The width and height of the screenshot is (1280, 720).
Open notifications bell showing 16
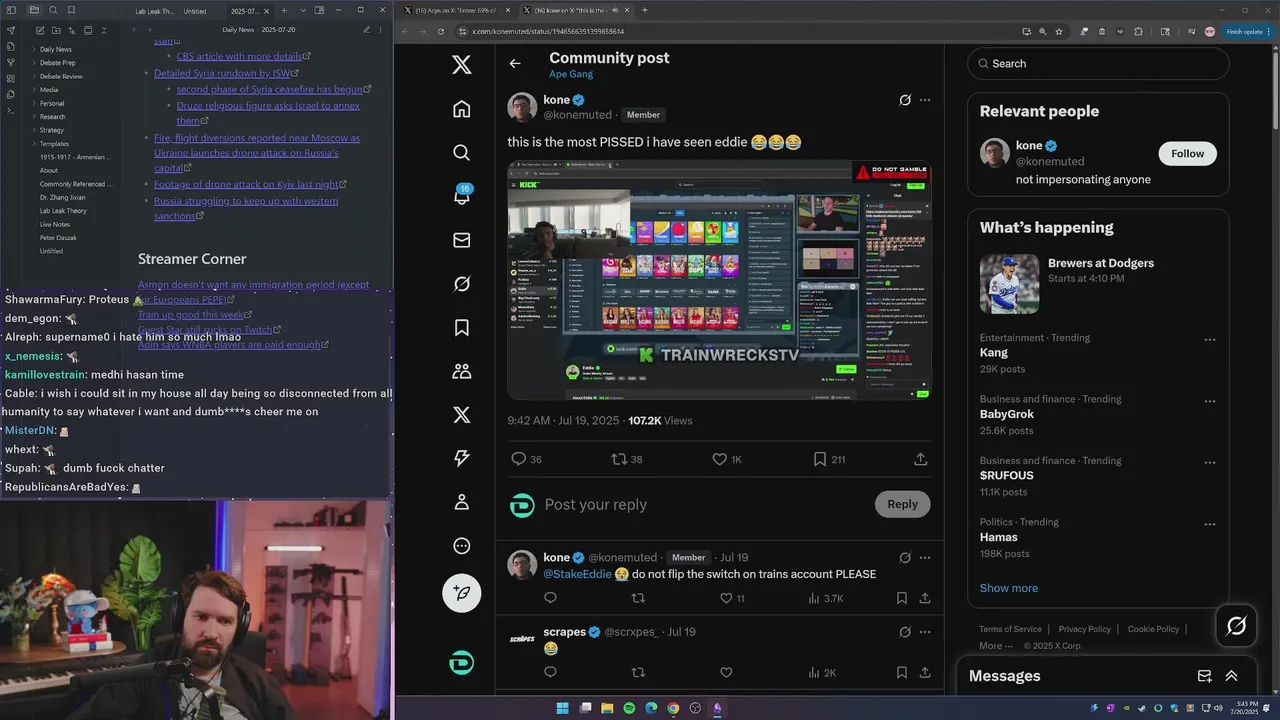tap(461, 196)
